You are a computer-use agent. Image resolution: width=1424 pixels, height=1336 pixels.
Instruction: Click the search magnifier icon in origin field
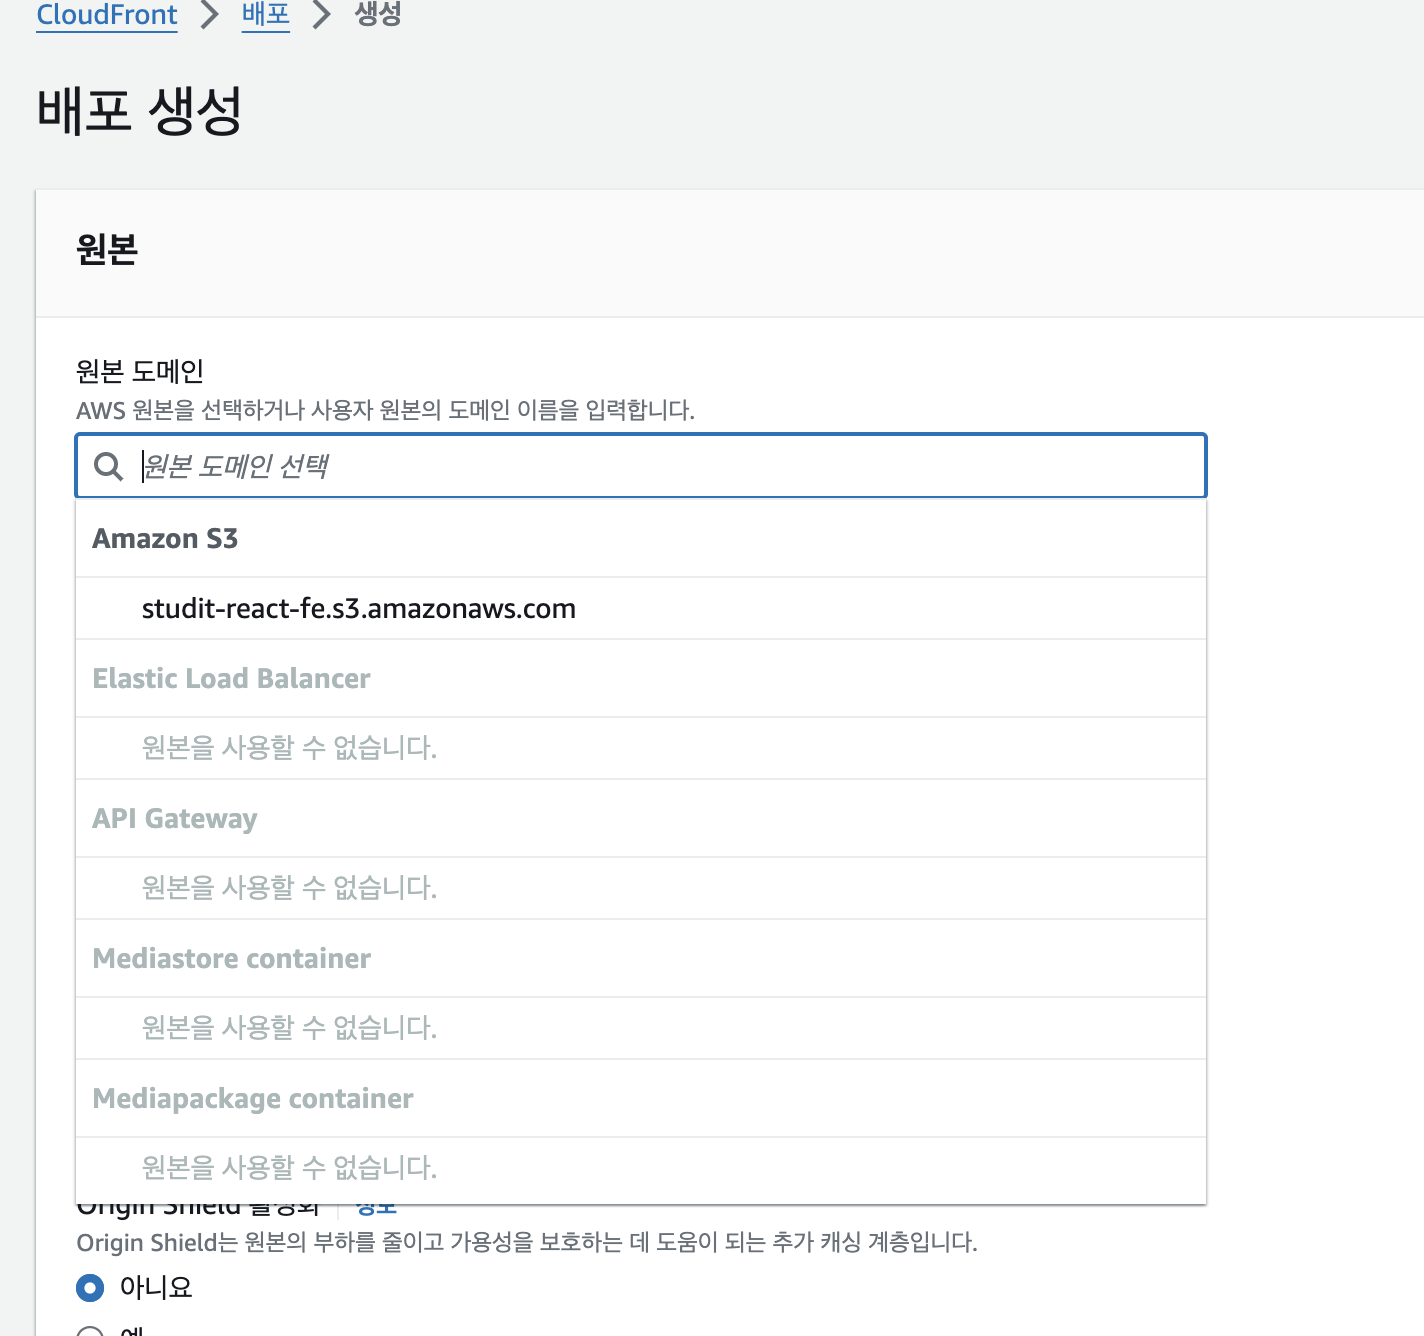coord(108,466)
